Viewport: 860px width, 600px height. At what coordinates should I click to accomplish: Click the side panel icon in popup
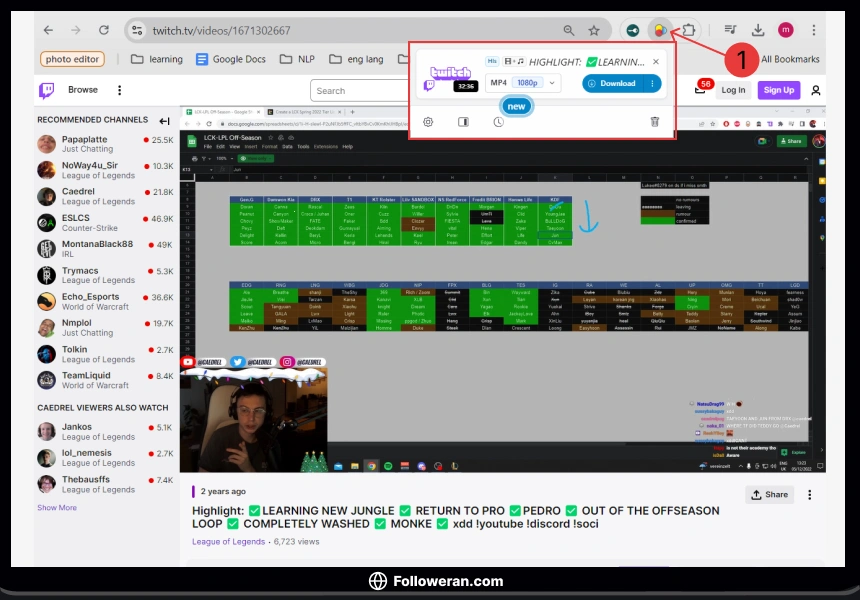click(x=463, y=122)
